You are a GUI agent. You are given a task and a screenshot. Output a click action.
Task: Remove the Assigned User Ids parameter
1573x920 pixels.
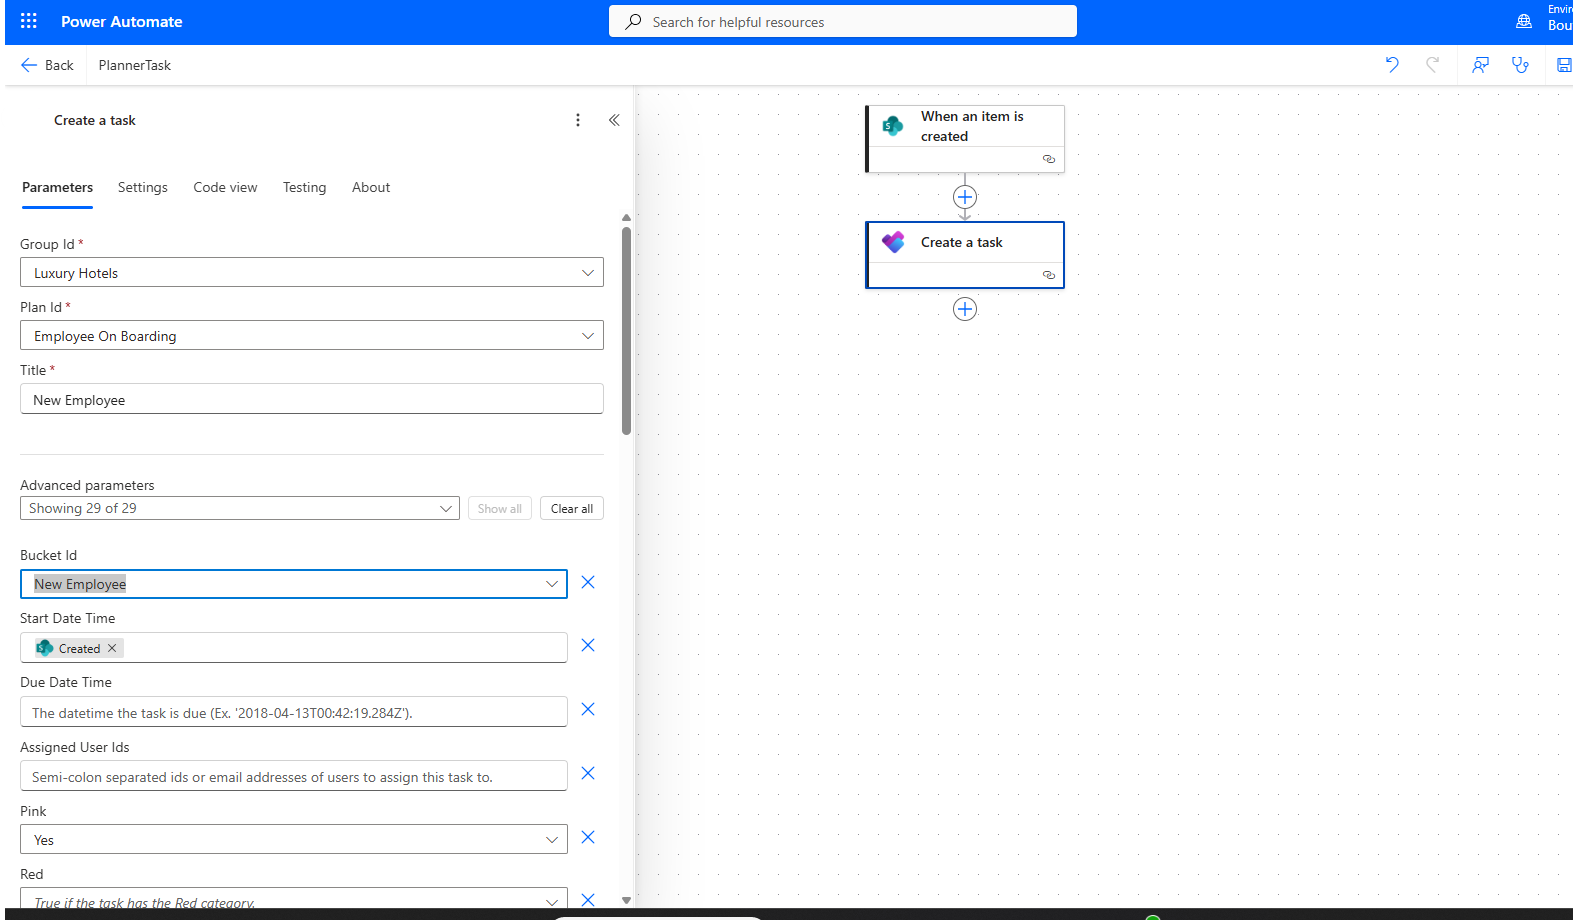click(588, 773)
